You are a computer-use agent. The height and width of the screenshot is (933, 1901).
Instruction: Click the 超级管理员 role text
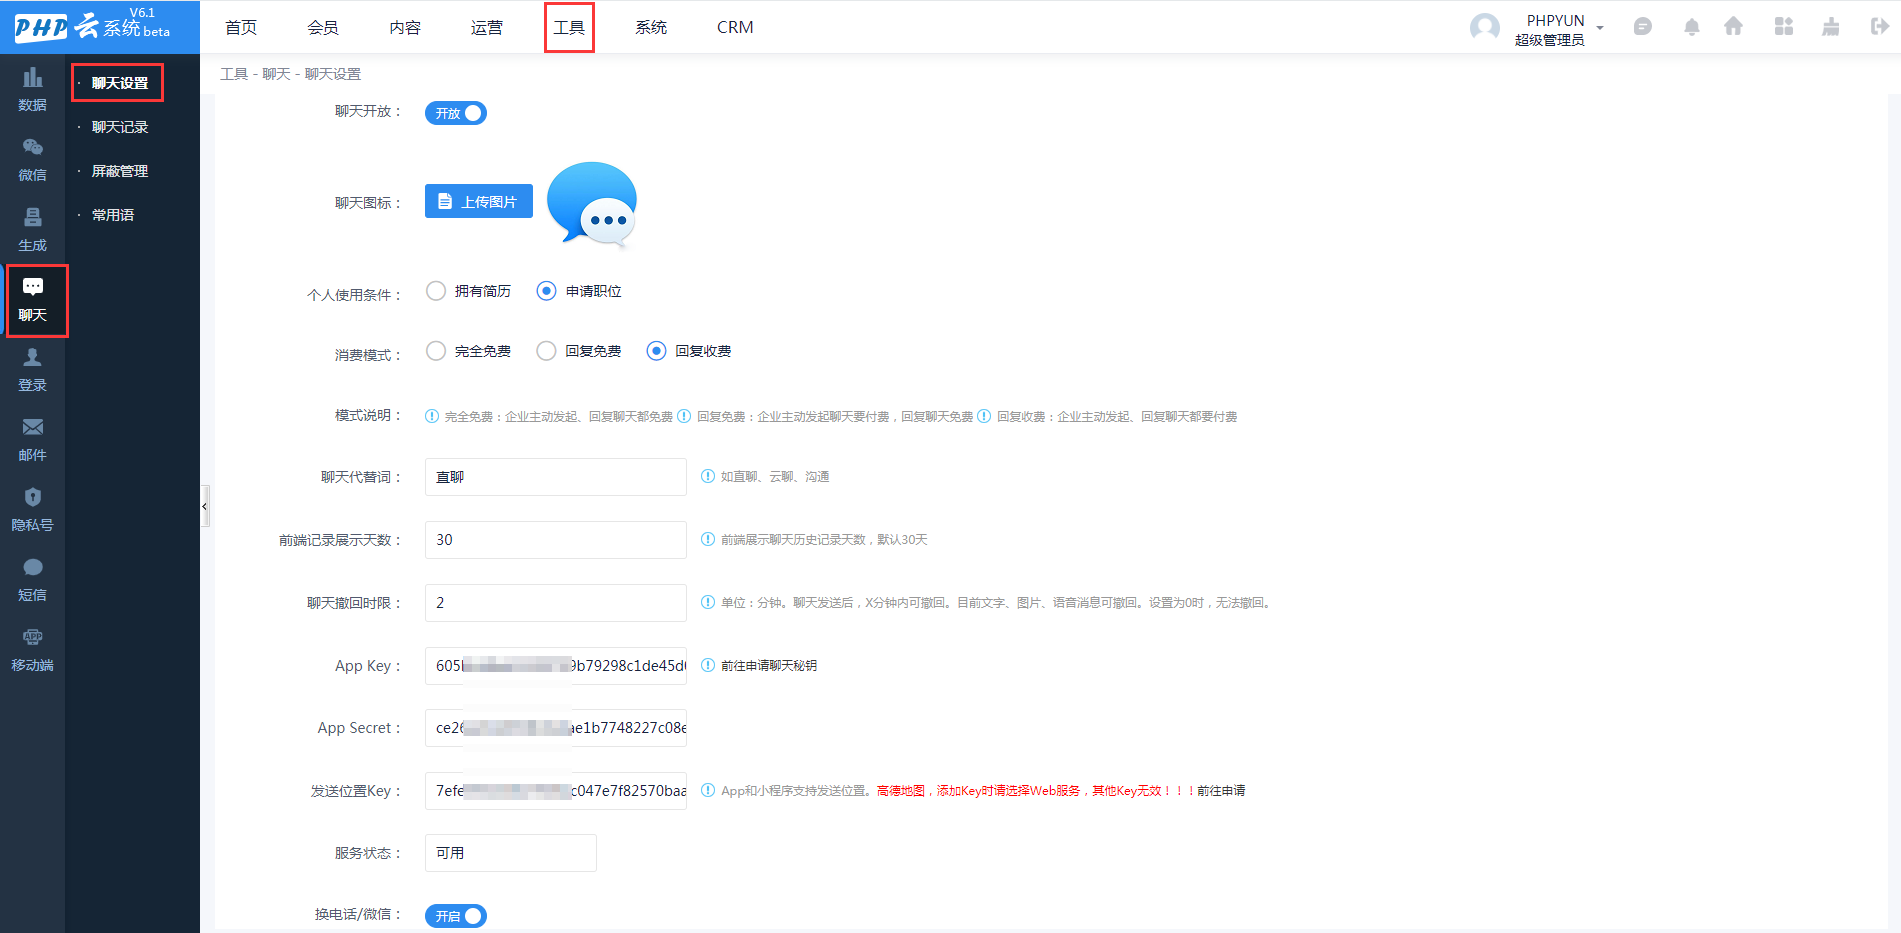click(x=1549, y=40)
